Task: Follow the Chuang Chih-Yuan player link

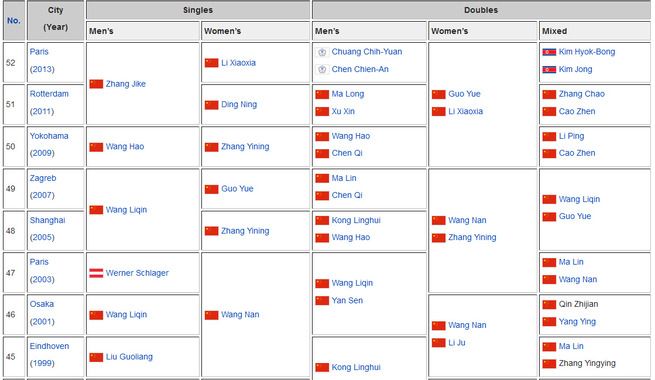Action: coord(367,52)
